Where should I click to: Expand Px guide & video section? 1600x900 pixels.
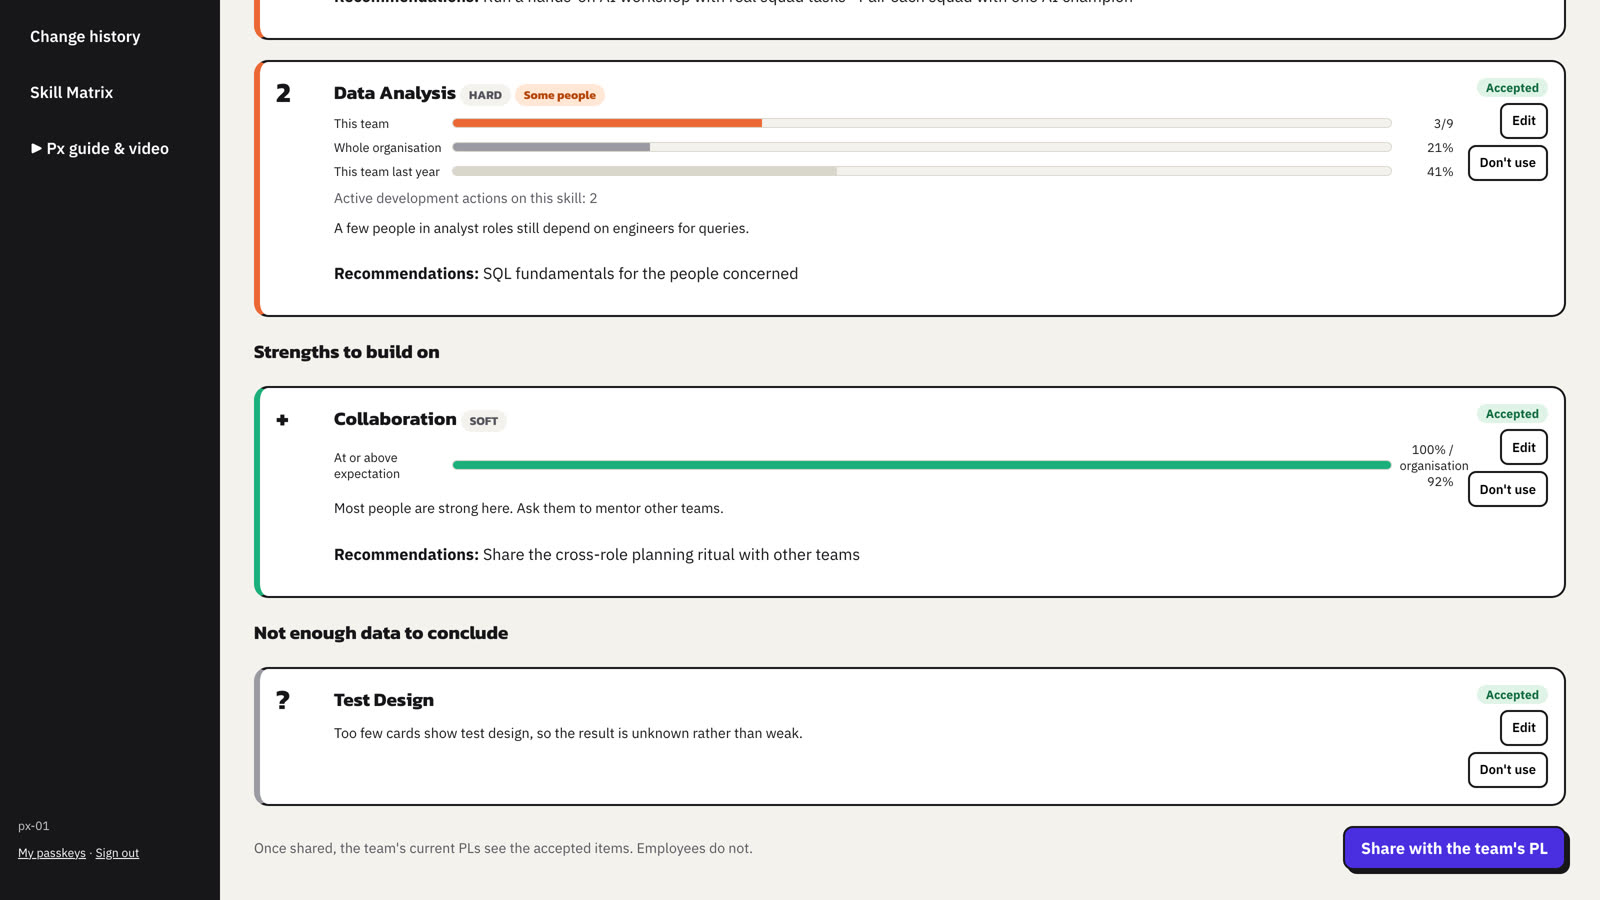tap(100, 149)
